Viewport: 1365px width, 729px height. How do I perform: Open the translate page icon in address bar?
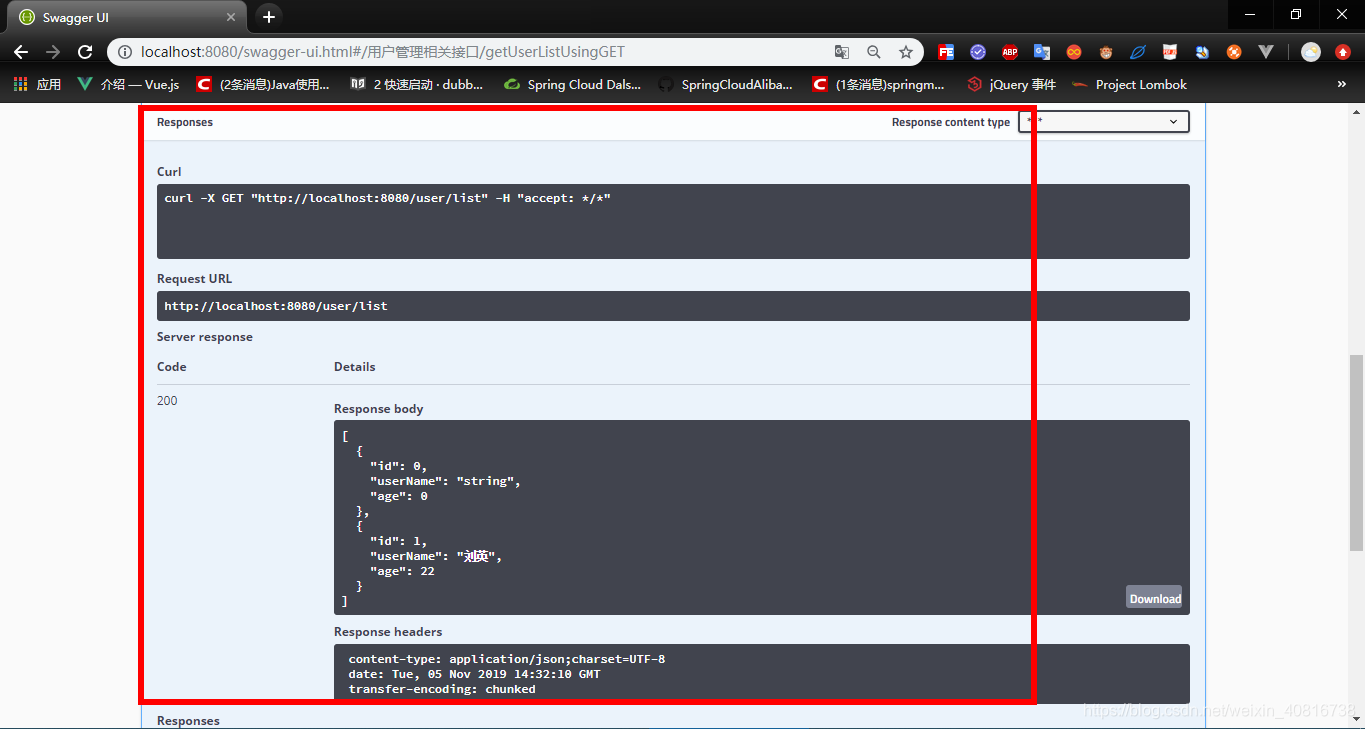tap(842, 52)
